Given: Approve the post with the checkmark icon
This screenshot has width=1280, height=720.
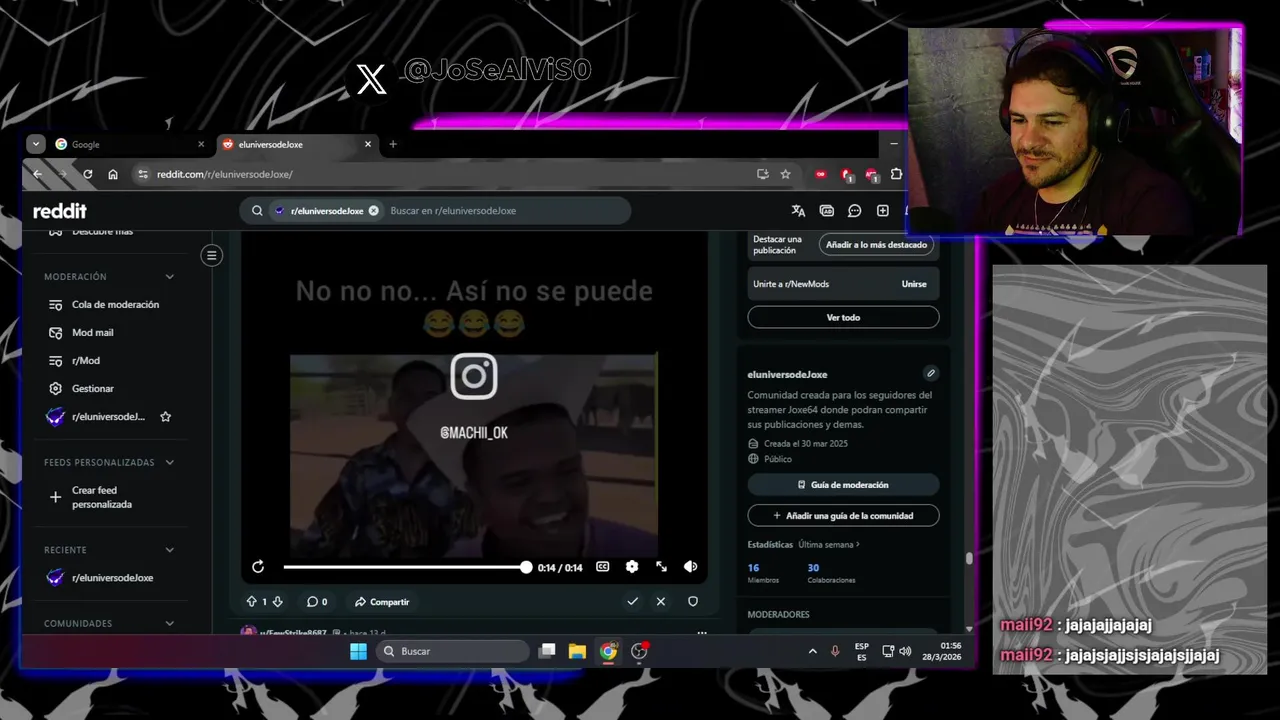Looking at the screenshot, I should (632, 602).
